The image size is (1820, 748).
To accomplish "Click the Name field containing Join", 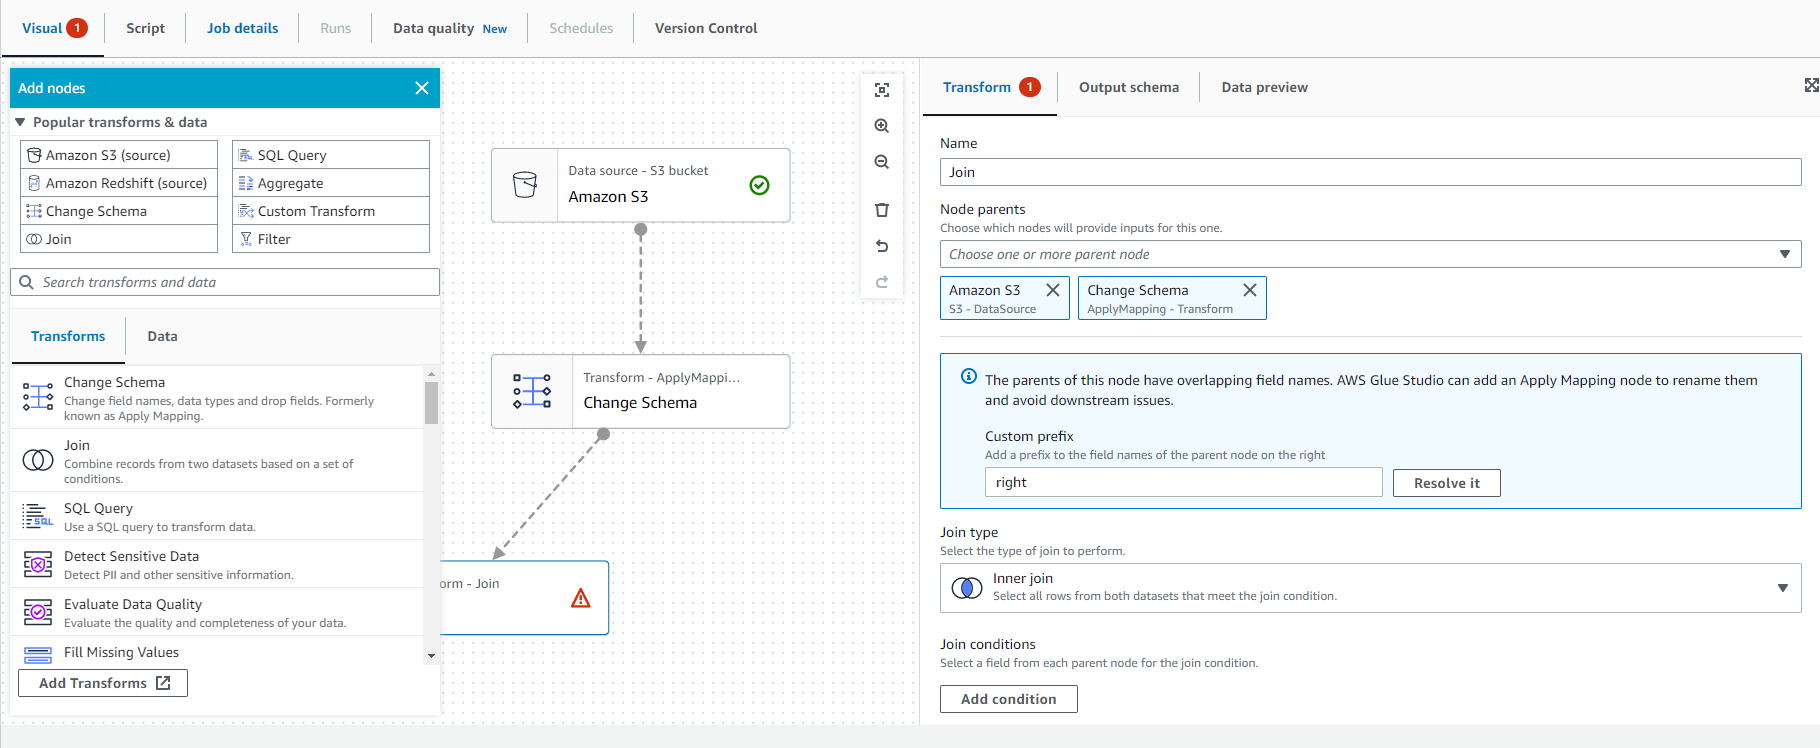I will [1371, 172].
